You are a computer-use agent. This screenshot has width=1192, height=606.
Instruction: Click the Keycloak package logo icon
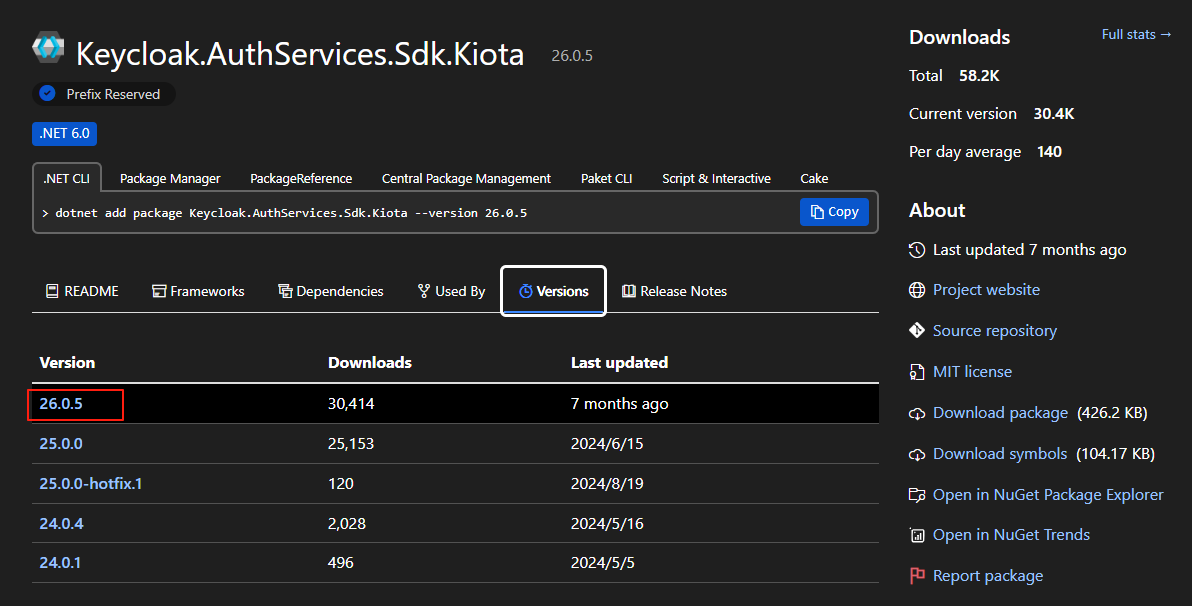[x=48, y=47]
